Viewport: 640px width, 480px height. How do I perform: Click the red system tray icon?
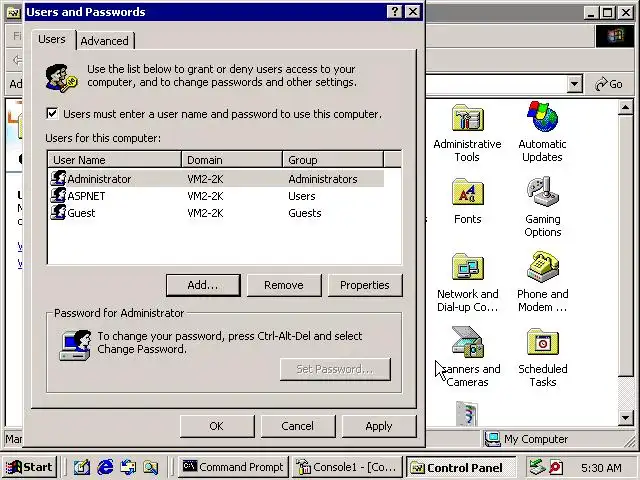click(x=556, y=467)
